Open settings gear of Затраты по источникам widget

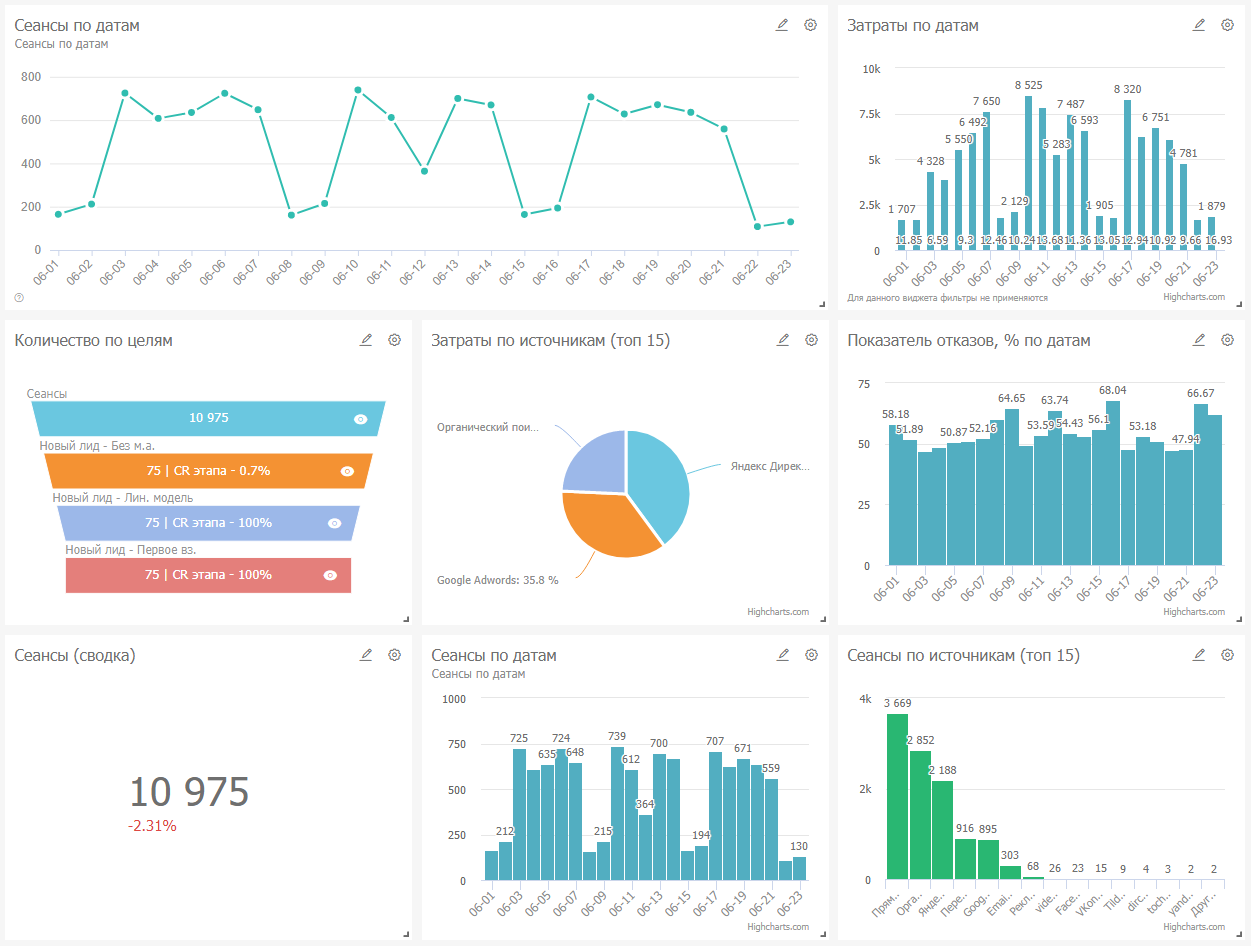811,340
